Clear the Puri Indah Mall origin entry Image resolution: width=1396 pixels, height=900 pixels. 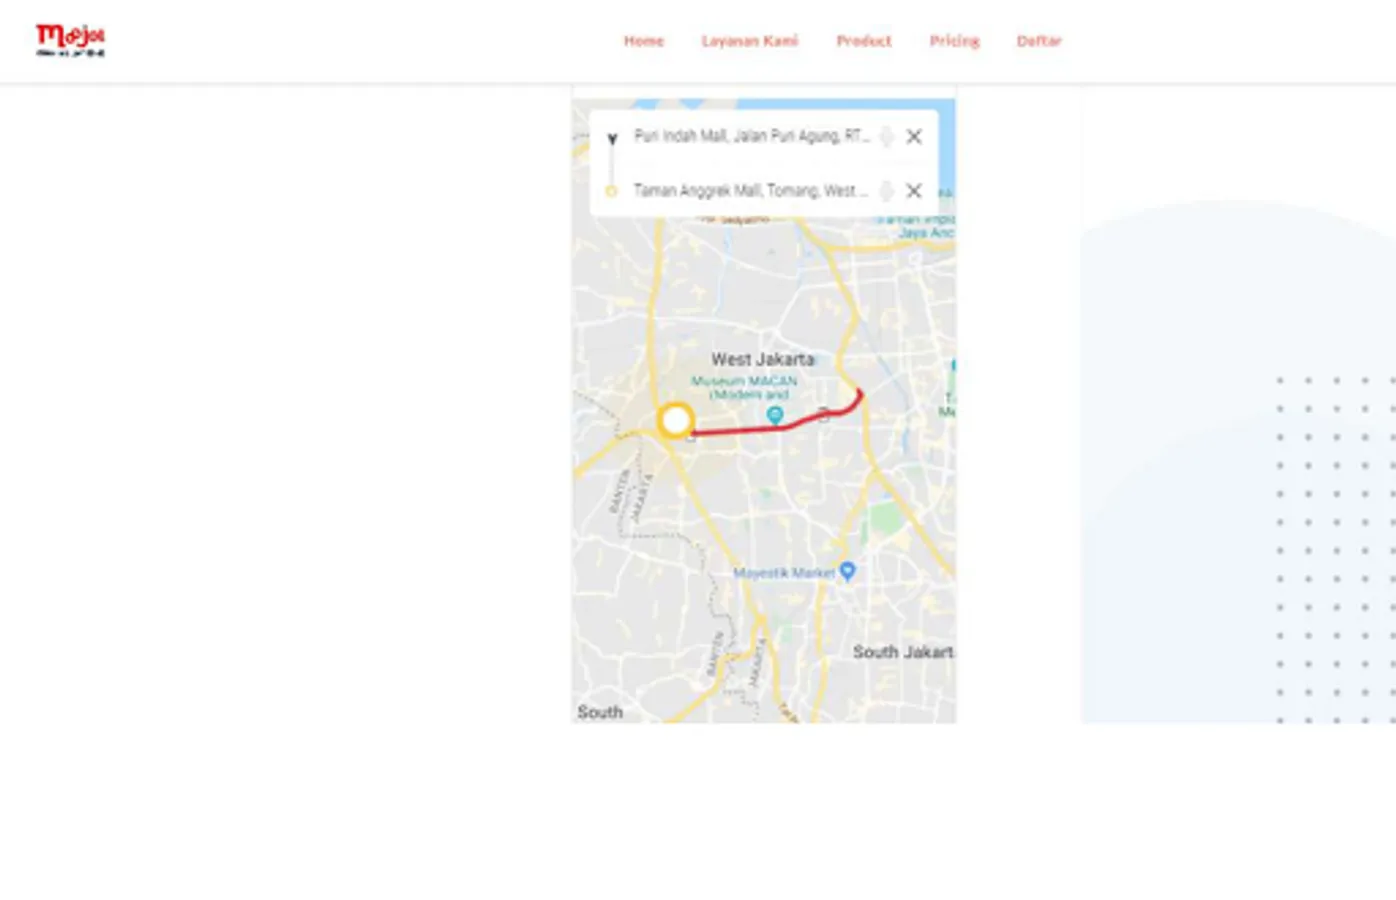point(914,136)
